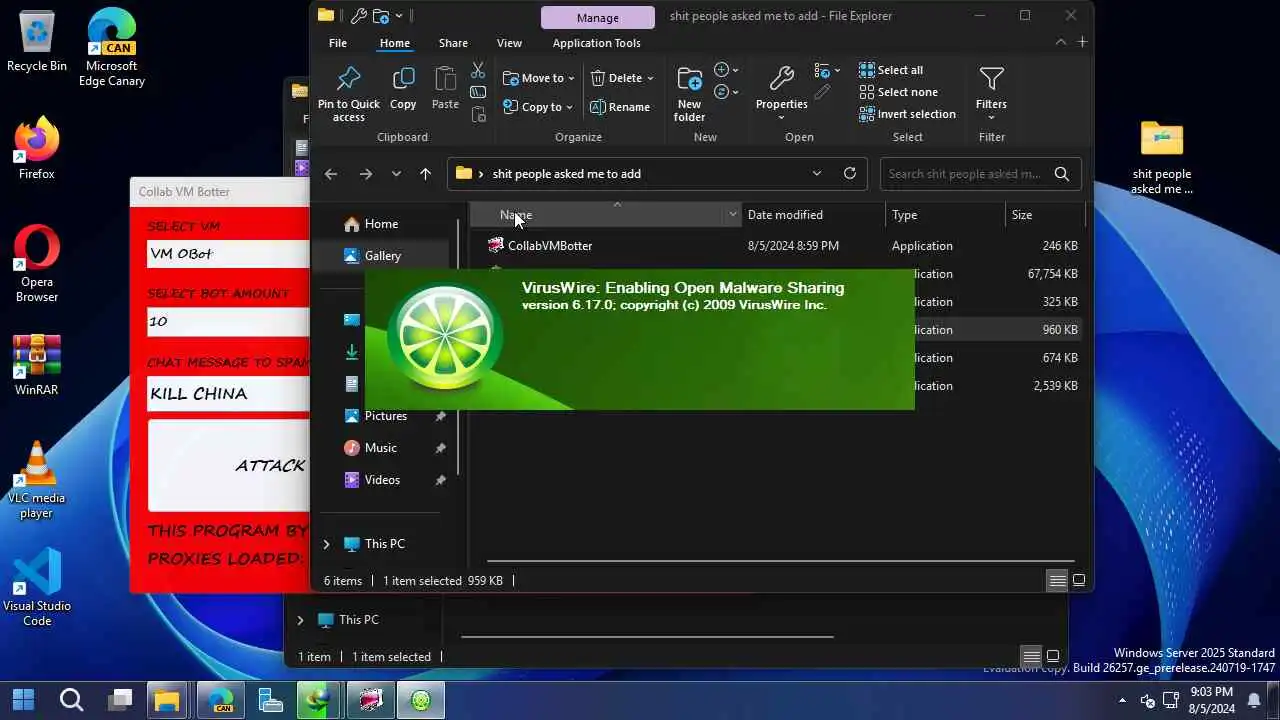The width and height of the screenshot is (1280, 720).
Task: Open the address bar history dropdown
Action: (x=817, y=173)
